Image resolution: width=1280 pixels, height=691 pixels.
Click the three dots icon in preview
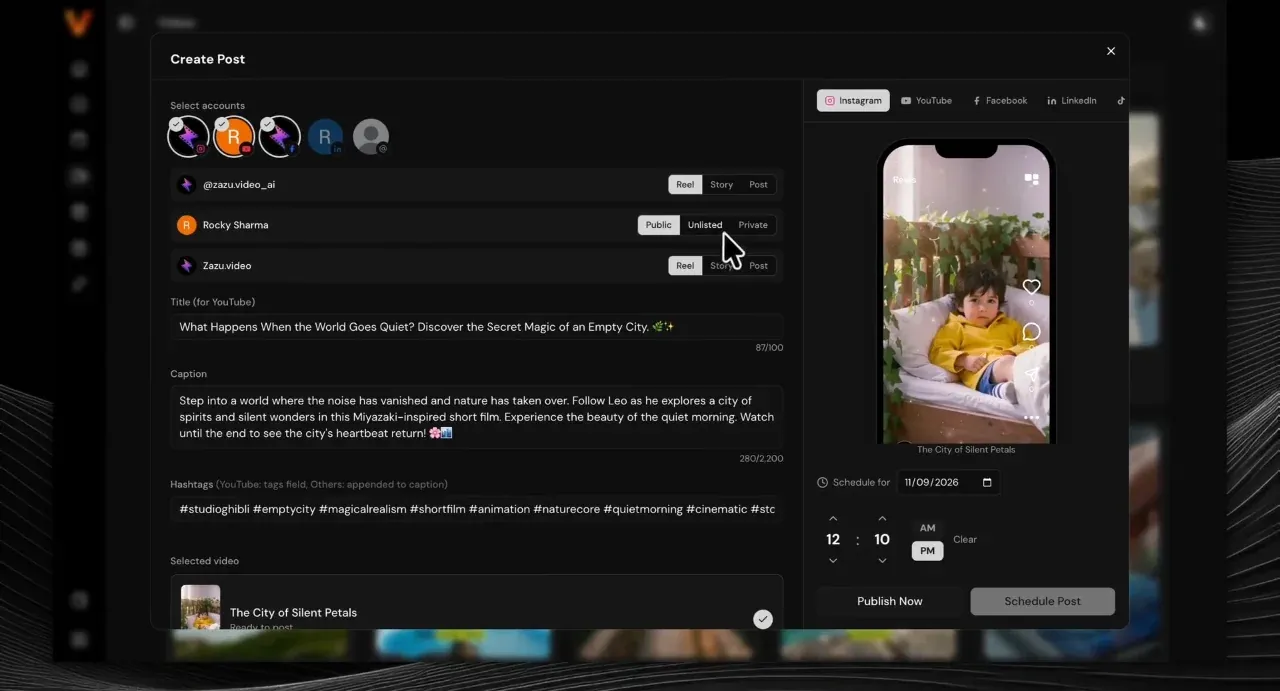(x=1032, y=418)
